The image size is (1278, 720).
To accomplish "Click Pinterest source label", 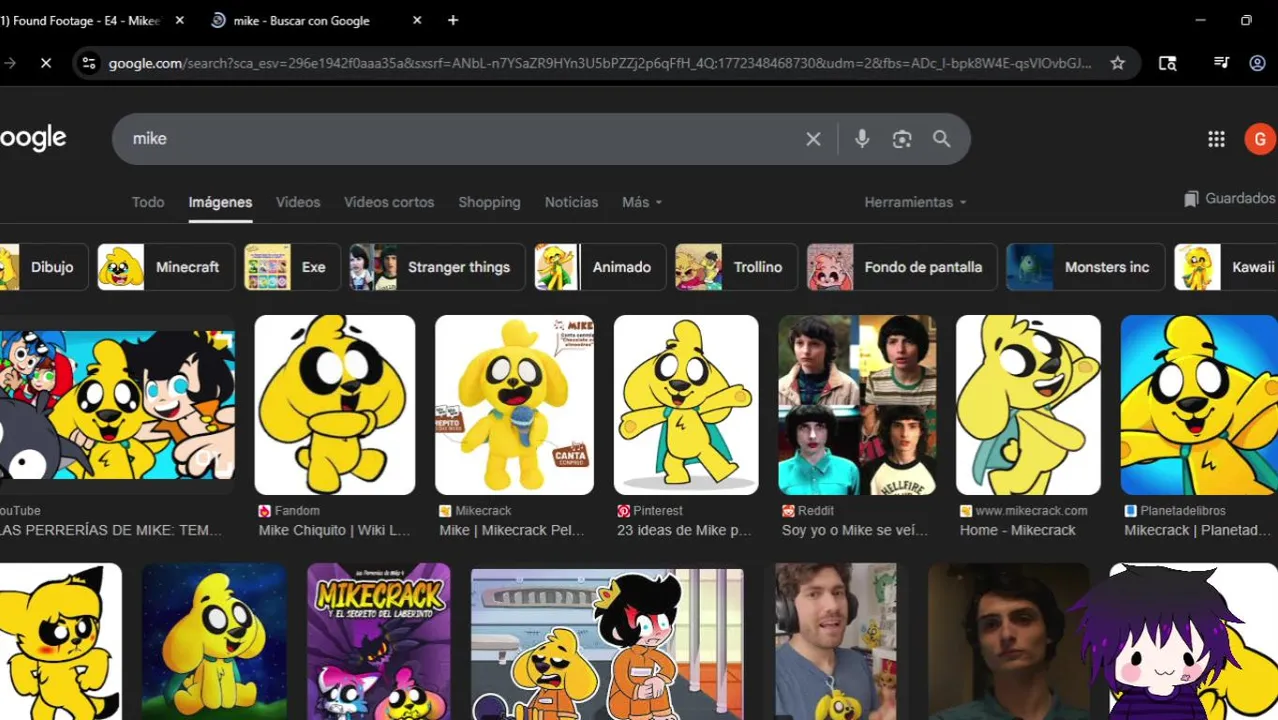I will tap(658, 511).
